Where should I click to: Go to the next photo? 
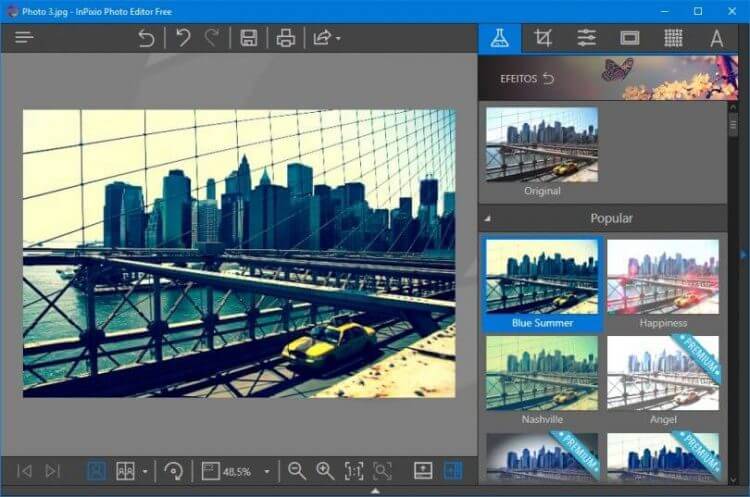(53, 471)
